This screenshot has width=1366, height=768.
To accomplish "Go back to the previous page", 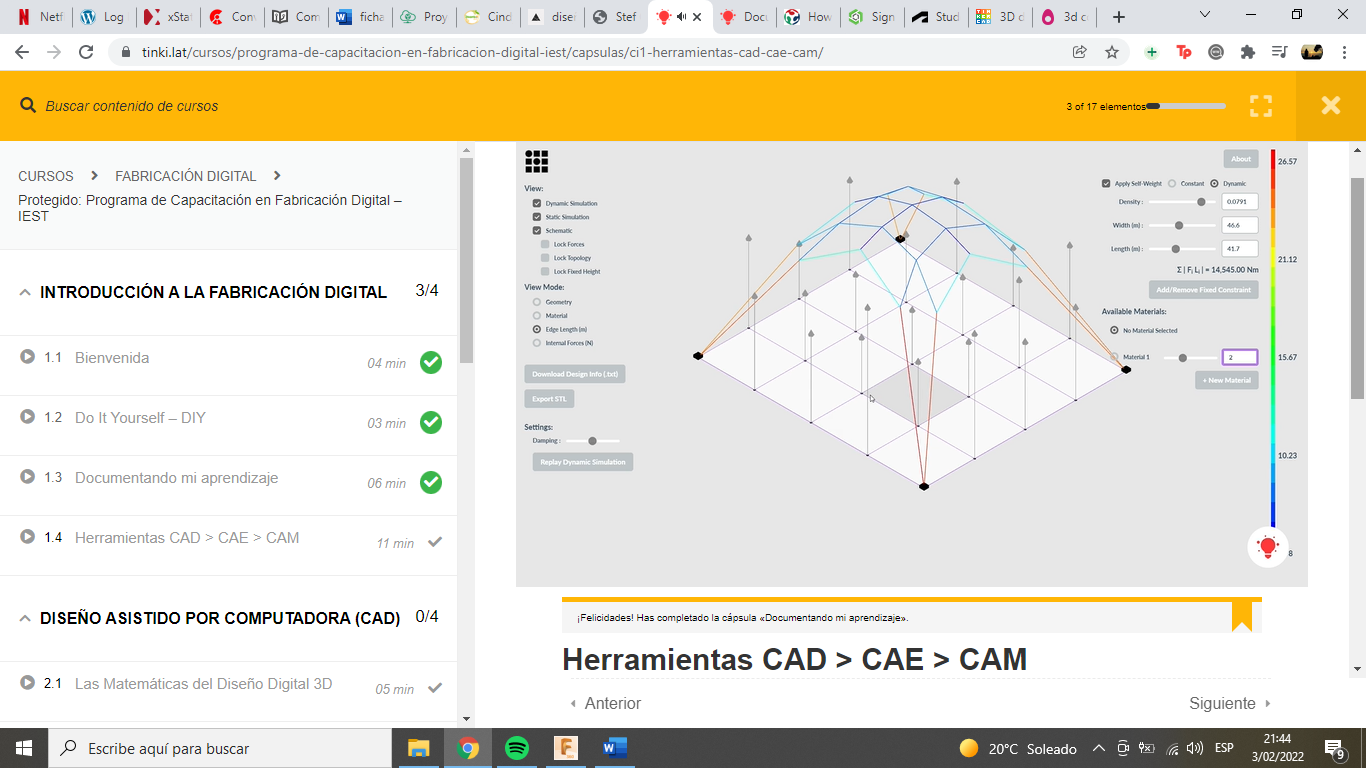I will (22, 52).
